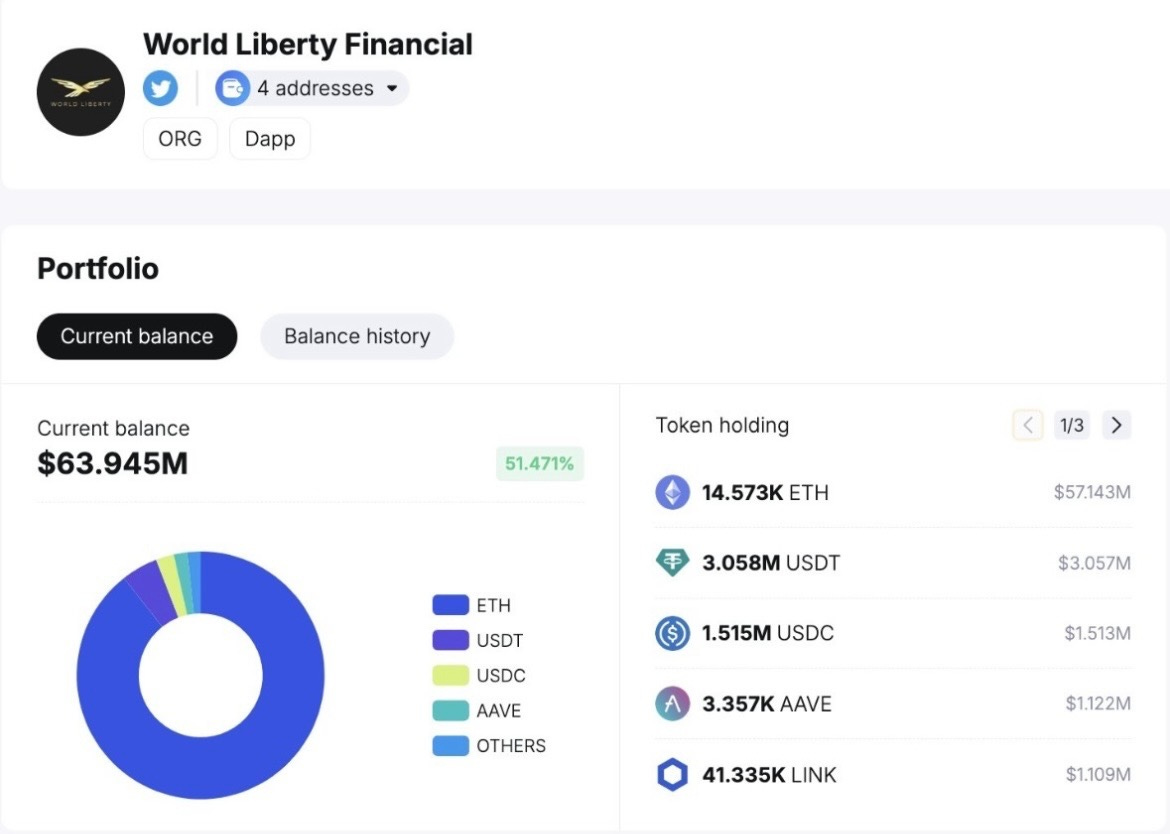Open the Twitter profile icon
The image size is (1170, 834).
(x=160, y=88)
